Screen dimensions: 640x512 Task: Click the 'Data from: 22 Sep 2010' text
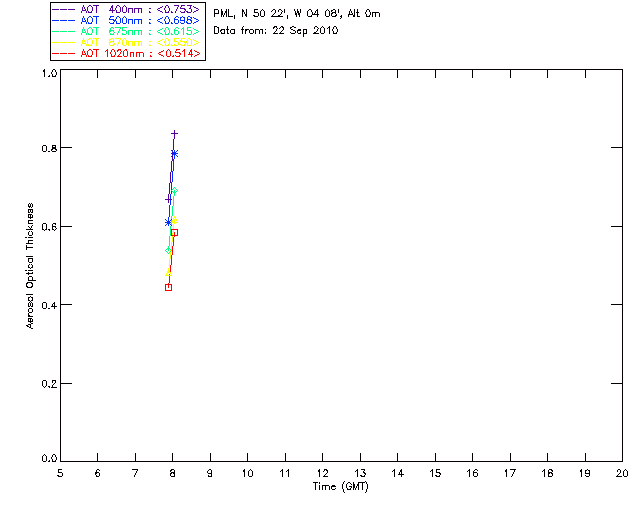click(276, 31)
